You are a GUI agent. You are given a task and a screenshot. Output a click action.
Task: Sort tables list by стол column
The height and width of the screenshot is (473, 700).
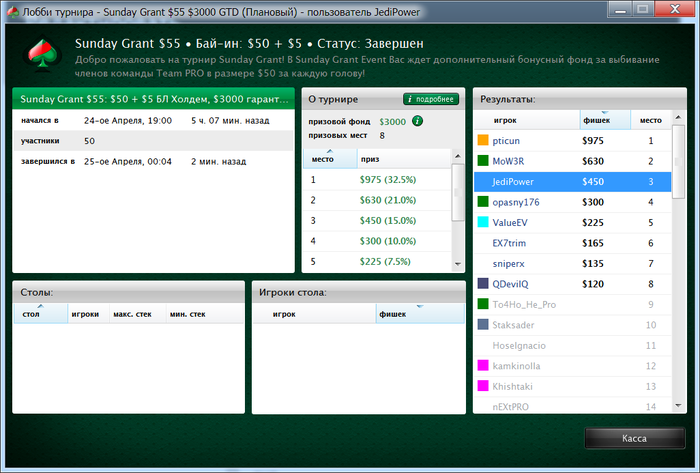pyautogui.click(x=41, y=314)
